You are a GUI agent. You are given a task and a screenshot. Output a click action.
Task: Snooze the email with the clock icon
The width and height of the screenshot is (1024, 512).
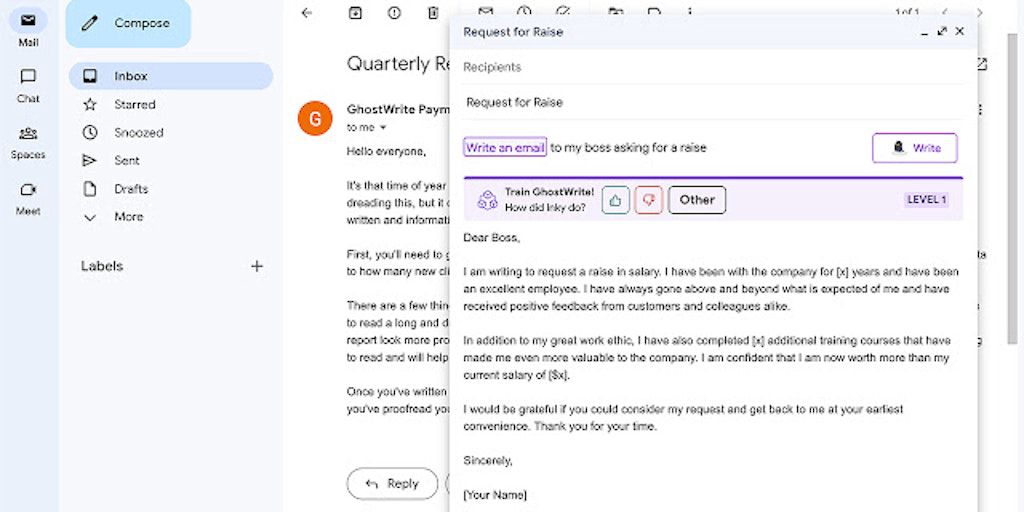[x=524, y=9]
